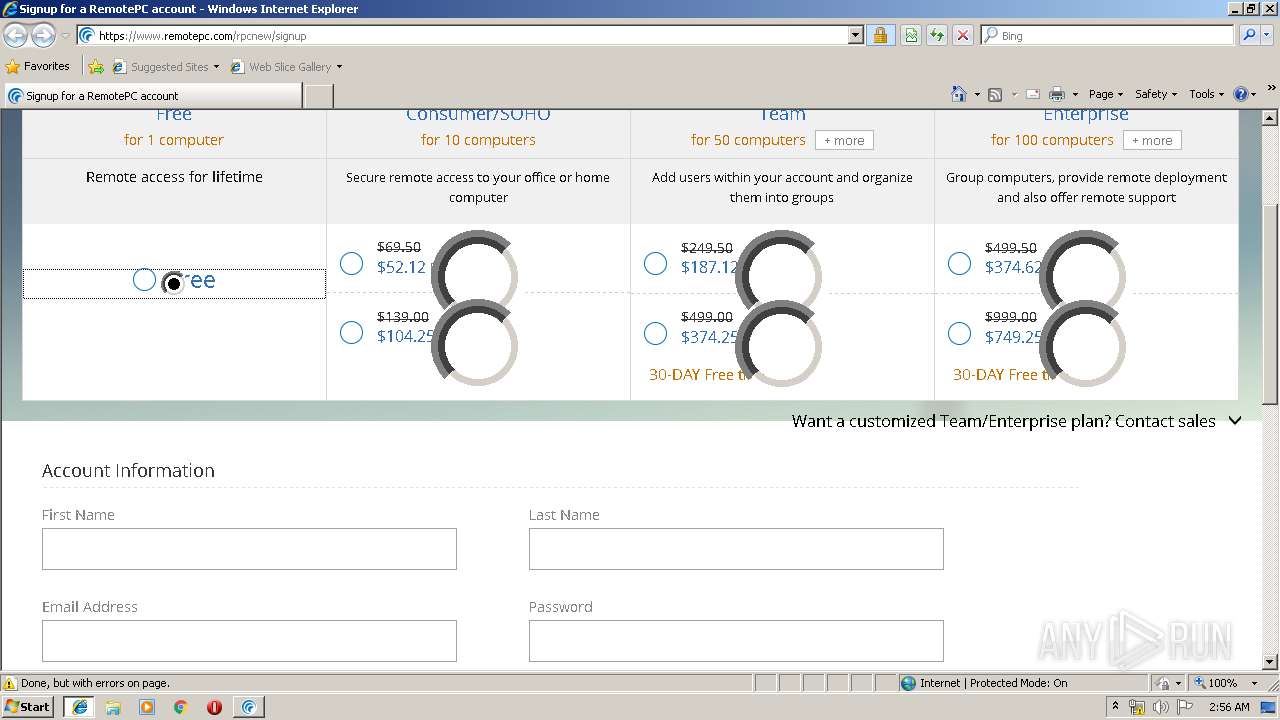Open the Tools menu

1206,94
